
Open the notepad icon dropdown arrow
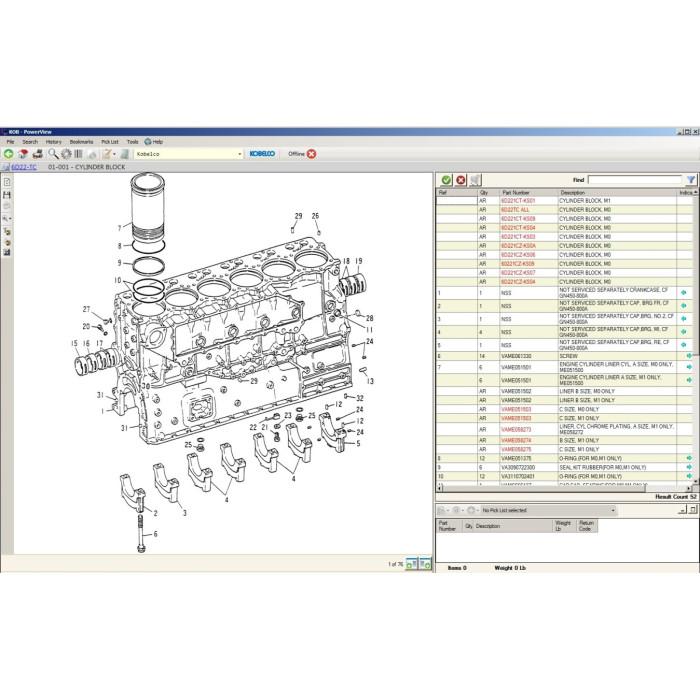click(x=114, y=154)
